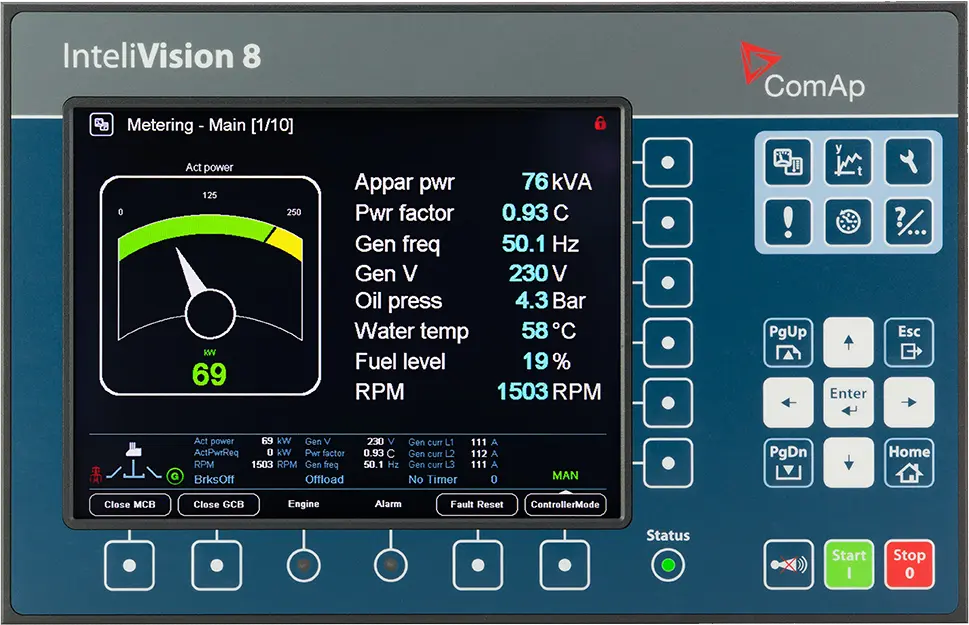Open the ControllerMode selector
The height and width of the screenshot is (625, 969).
tap(565, 505)
